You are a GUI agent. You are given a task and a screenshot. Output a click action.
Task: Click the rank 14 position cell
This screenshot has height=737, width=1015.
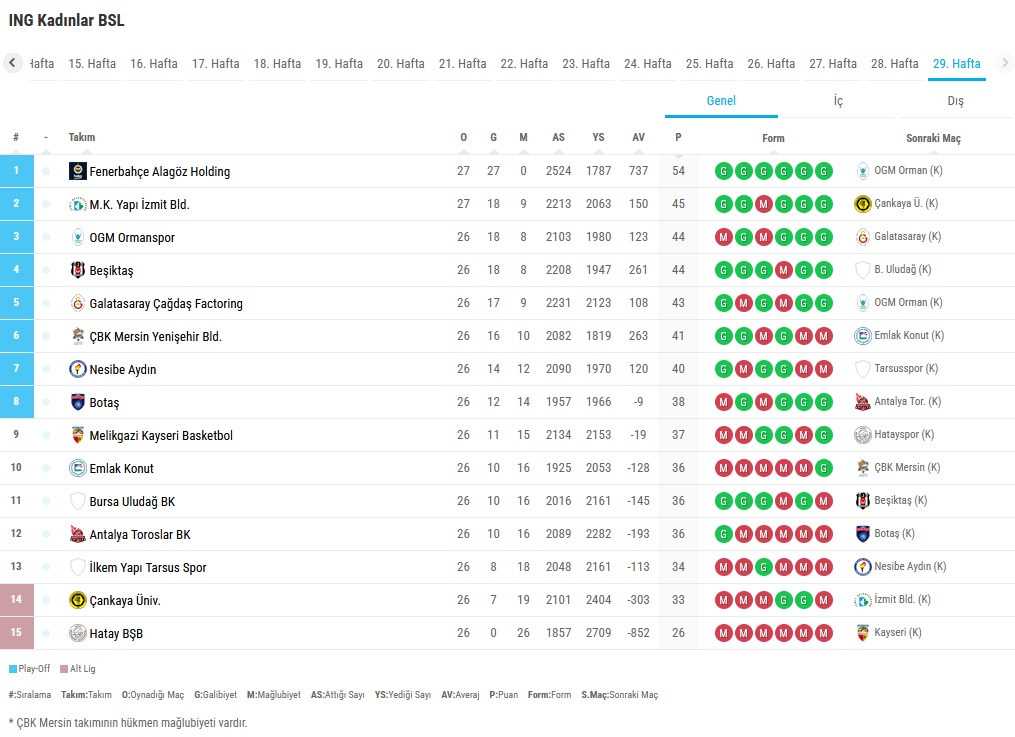[x=17, y=600]
